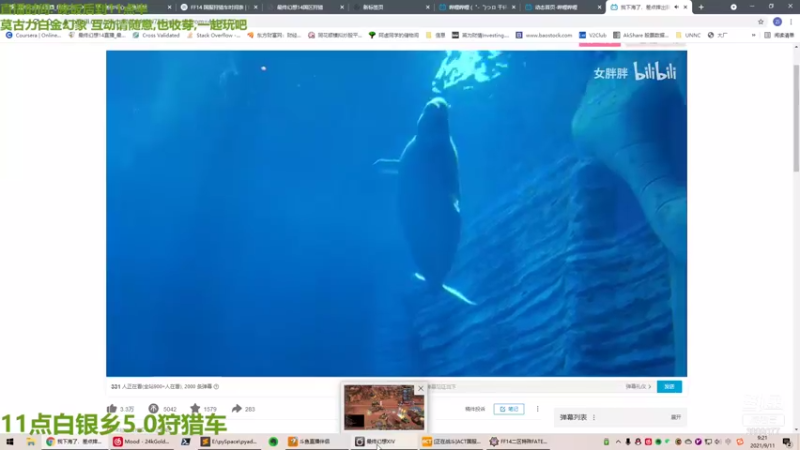The image size is (800, 450).
Task: Switch to Chrome window in taskbar
Action: [x=74, y=441]
